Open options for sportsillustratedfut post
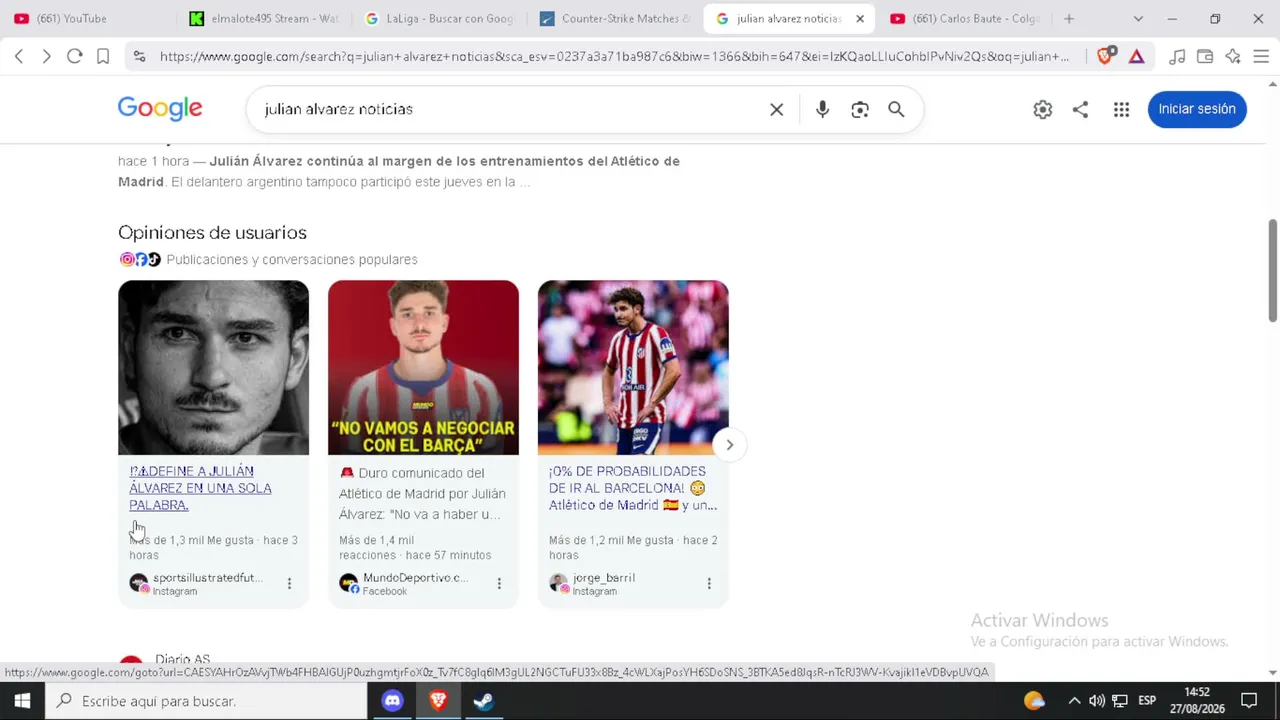The image size is (1280, 720). pyautogui.click(x=289, y=583)
